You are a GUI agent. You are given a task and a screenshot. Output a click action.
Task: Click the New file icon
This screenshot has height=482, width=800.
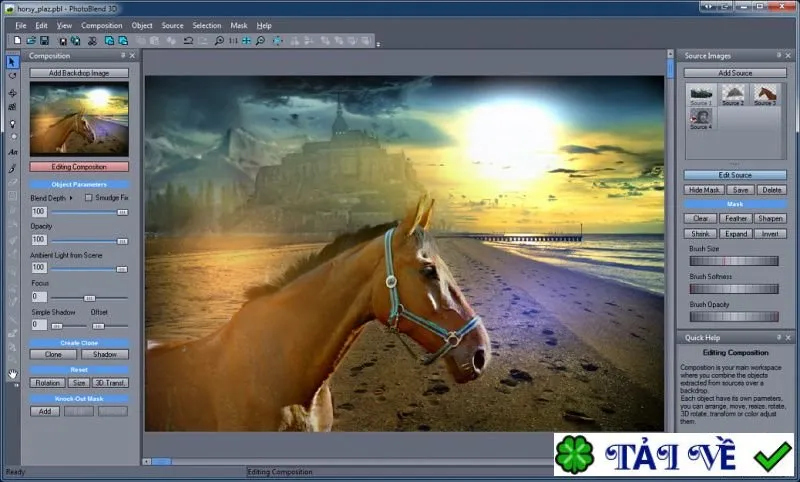pyautogui.click(x=17, y=40)
